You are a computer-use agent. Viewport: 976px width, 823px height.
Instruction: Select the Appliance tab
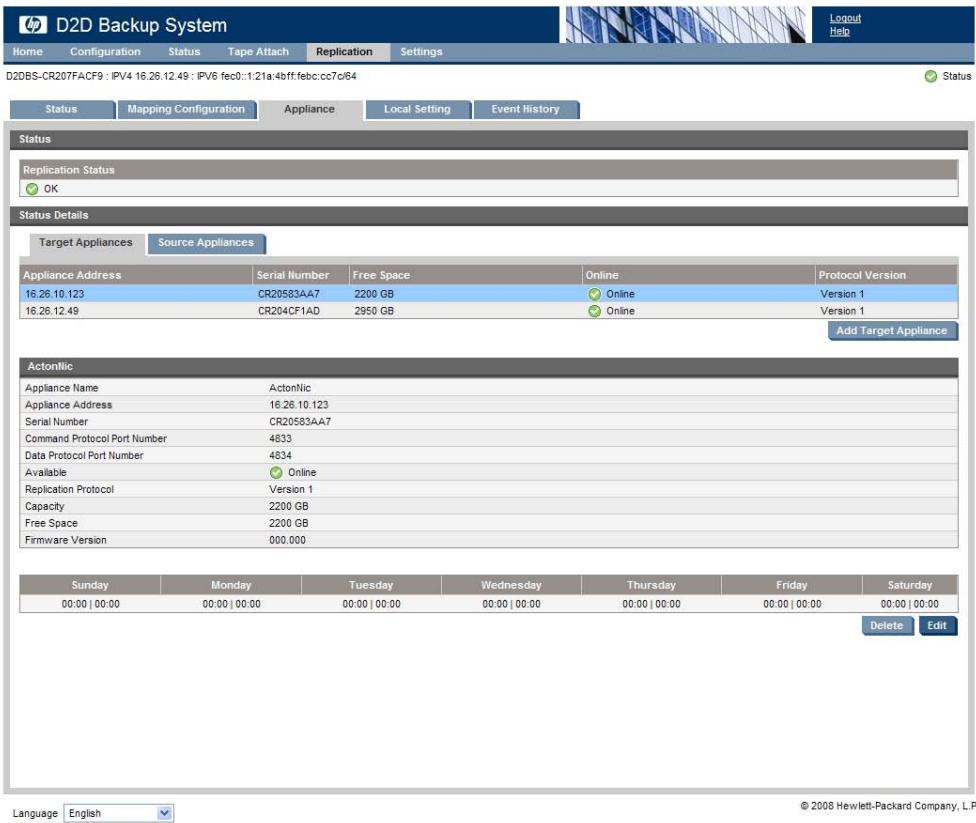(309, 109)
